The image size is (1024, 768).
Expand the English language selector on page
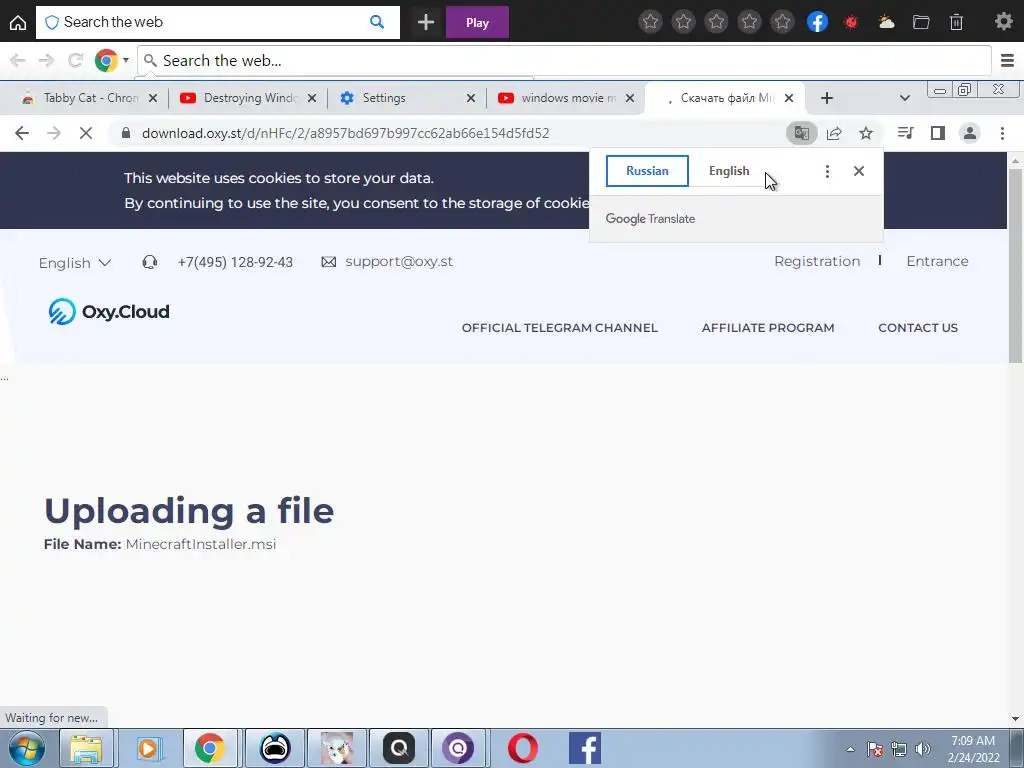pyautogui.click(x=74, y=263)
